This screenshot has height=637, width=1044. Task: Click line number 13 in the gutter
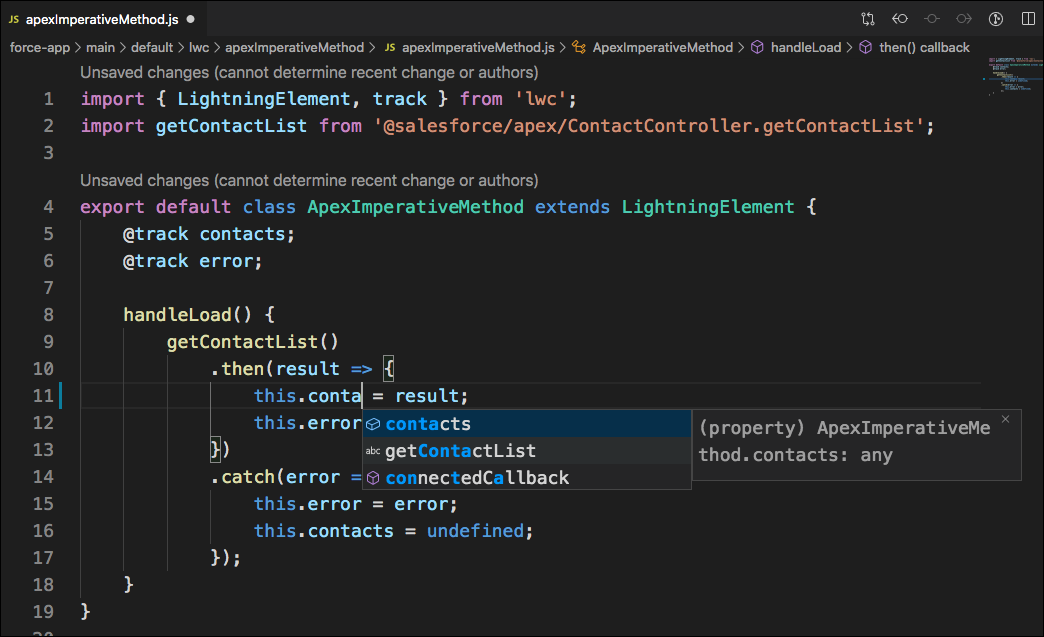click(43, 450)
